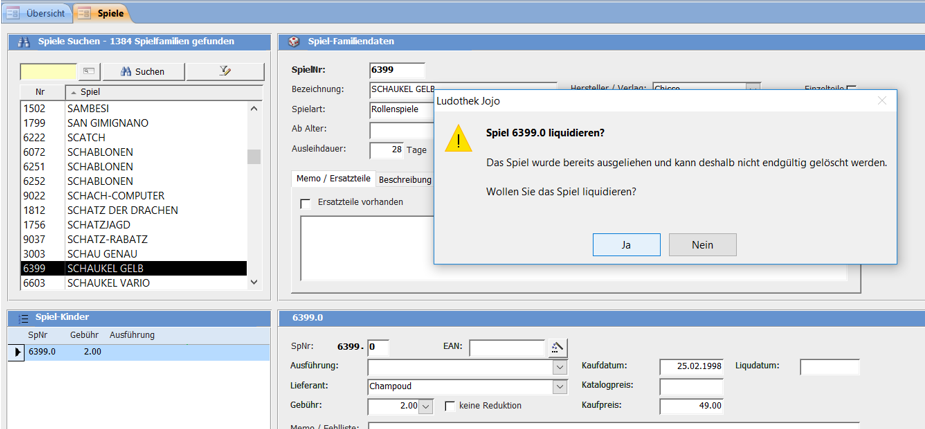
Task: Select SCATCH in the game list
Action: click(x=133, y=137)
